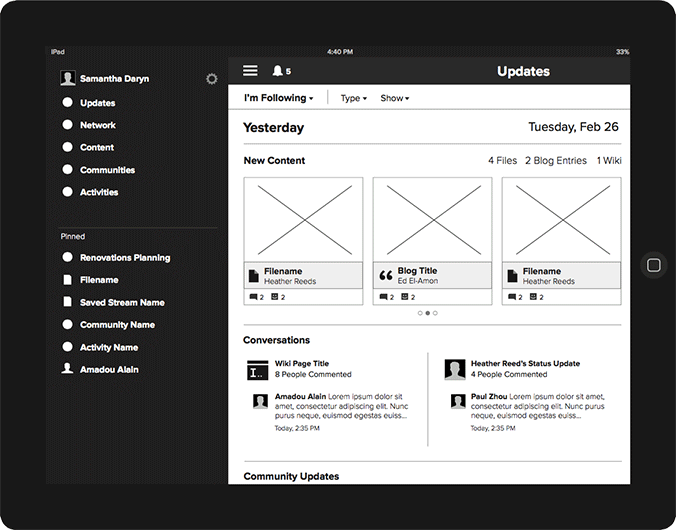Open Heather Reed's Status Update
This screenshot has height=530, width=676.
(525, 364)
